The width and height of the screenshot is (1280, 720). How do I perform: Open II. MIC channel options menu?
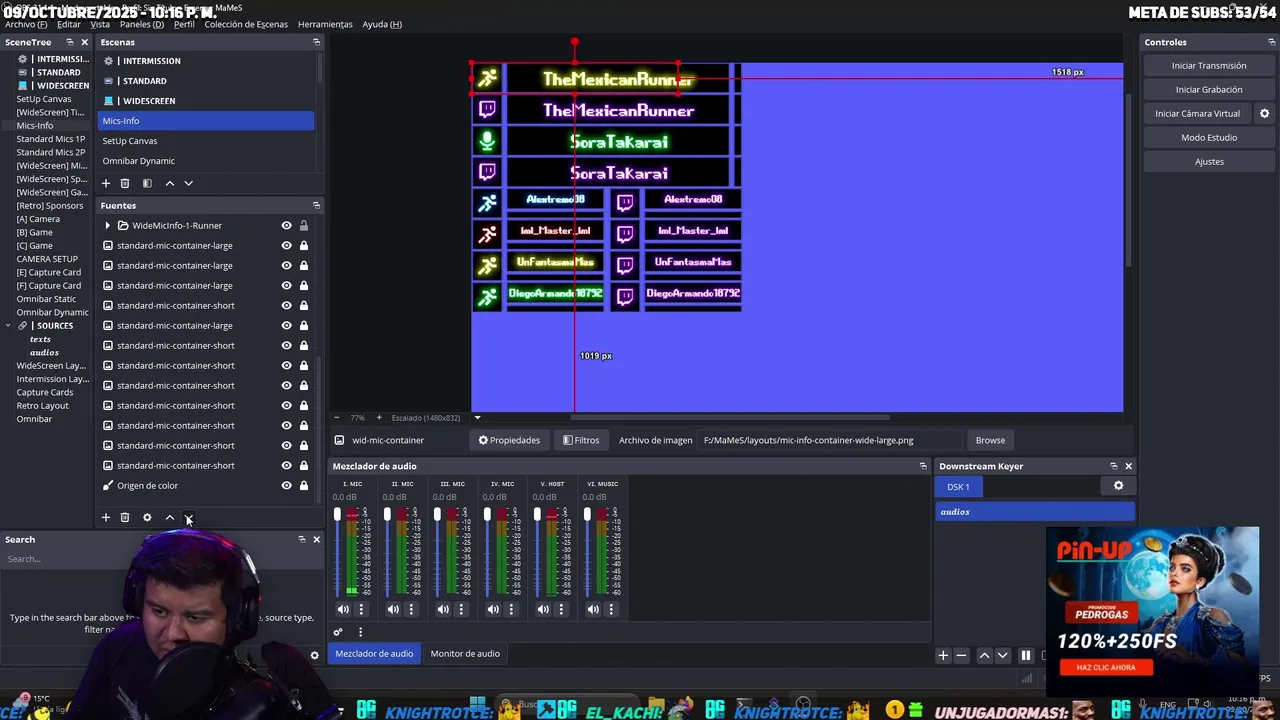[411, 609]
